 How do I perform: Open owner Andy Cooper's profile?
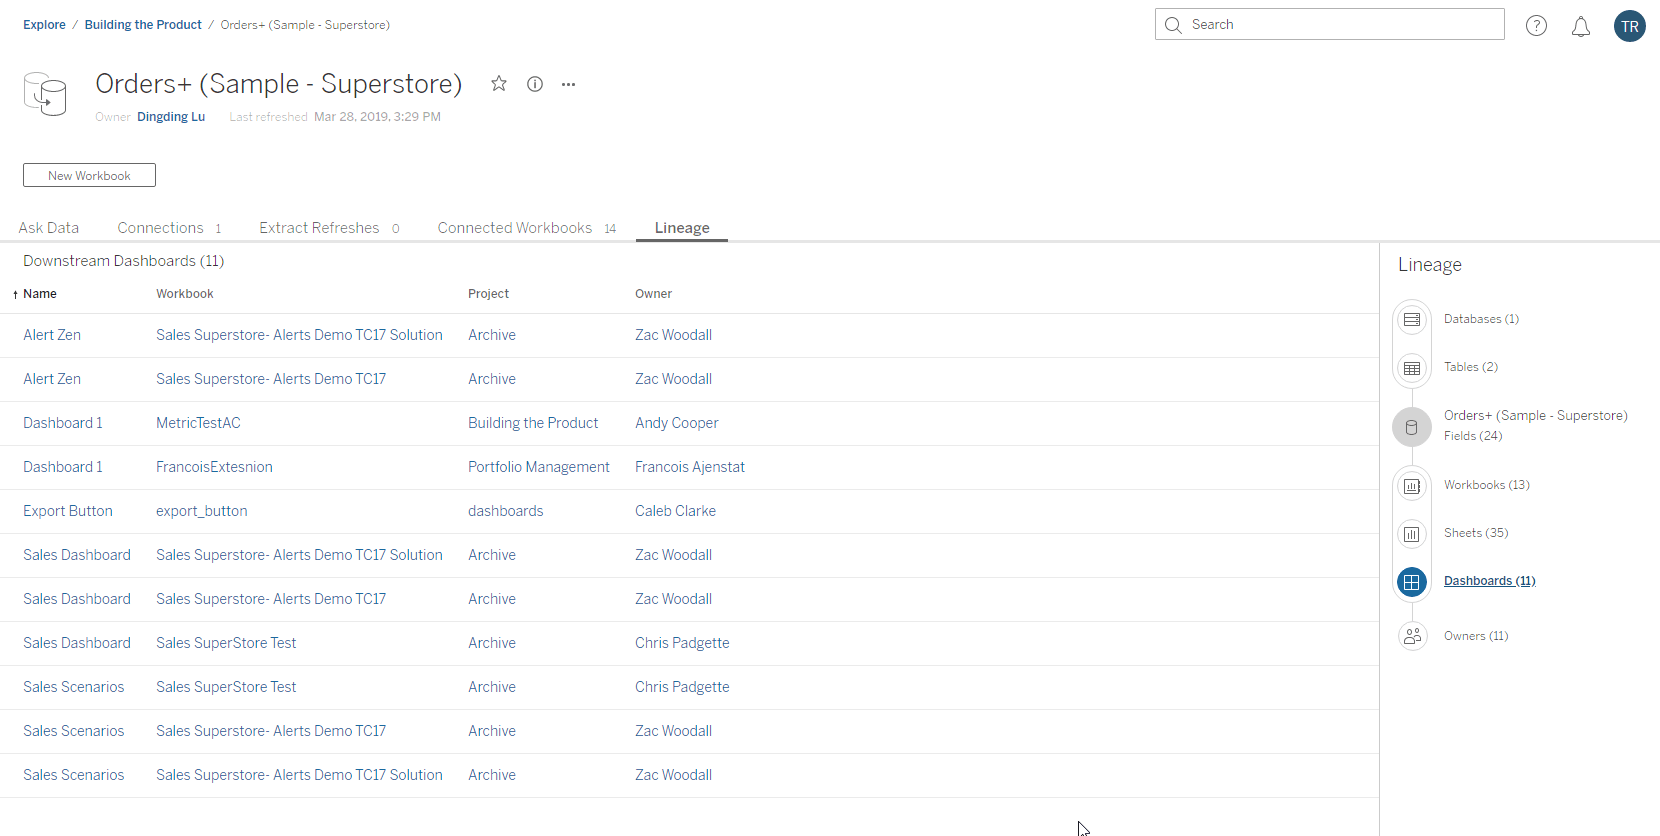coord(677,423)
